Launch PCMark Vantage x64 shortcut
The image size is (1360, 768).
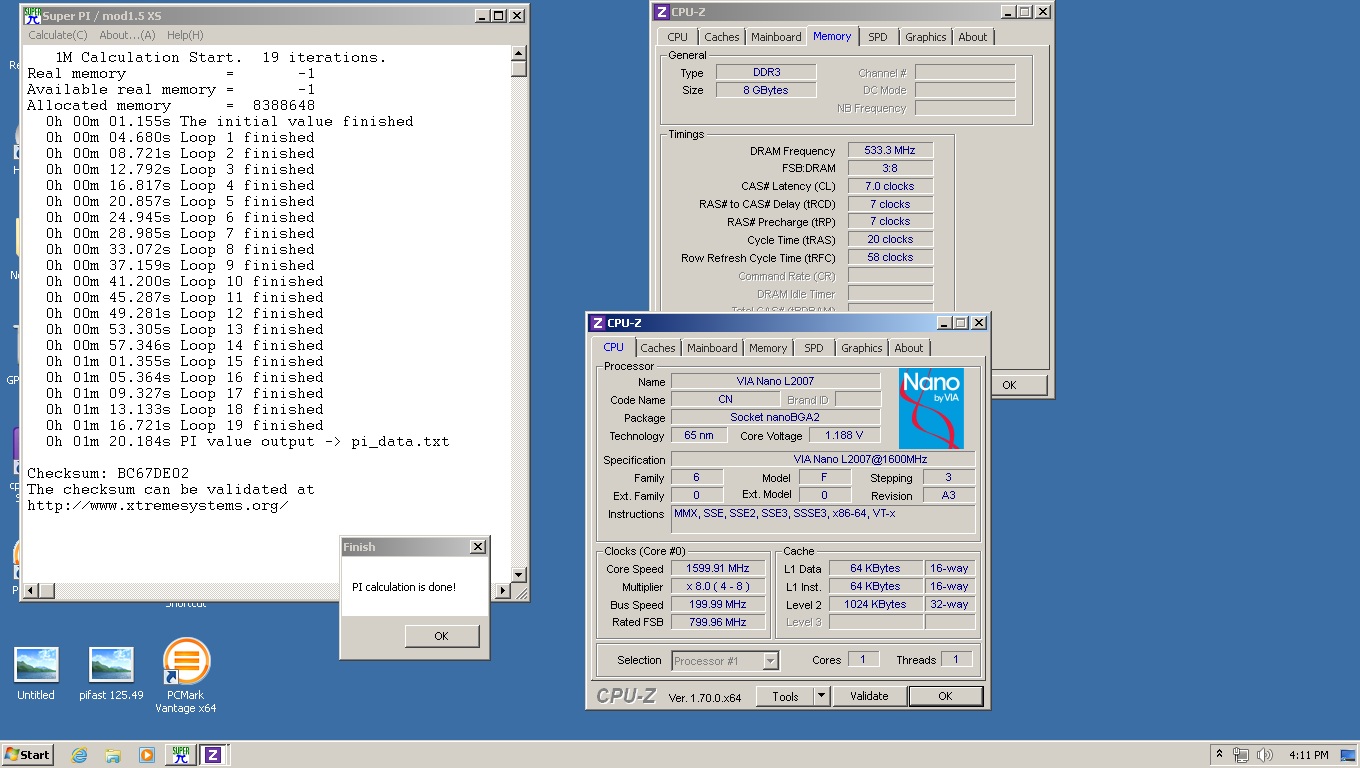click(186, 676)
